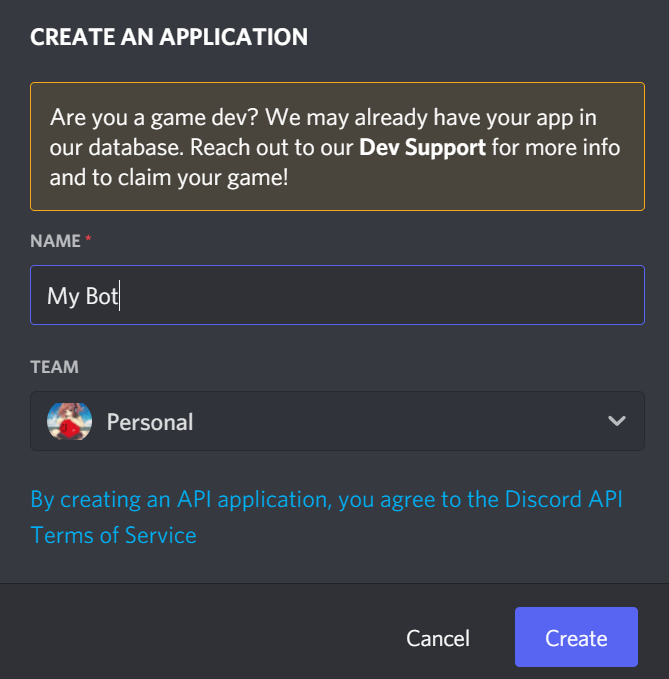Click the Create button
This screenshot has height=679, width=669.
coord(576,637)
